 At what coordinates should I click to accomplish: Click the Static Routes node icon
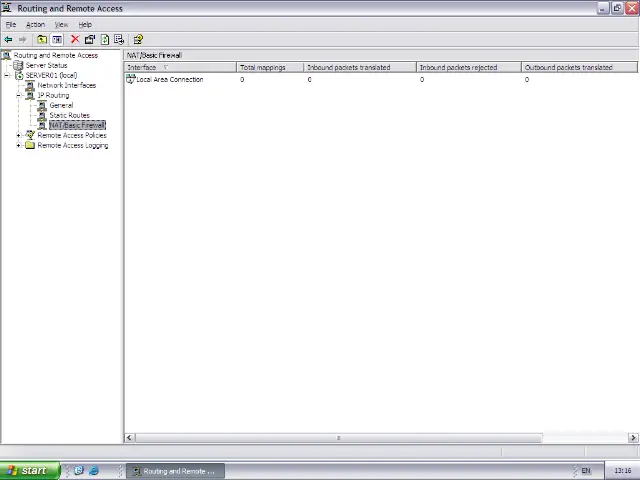[x=42, y=116]
